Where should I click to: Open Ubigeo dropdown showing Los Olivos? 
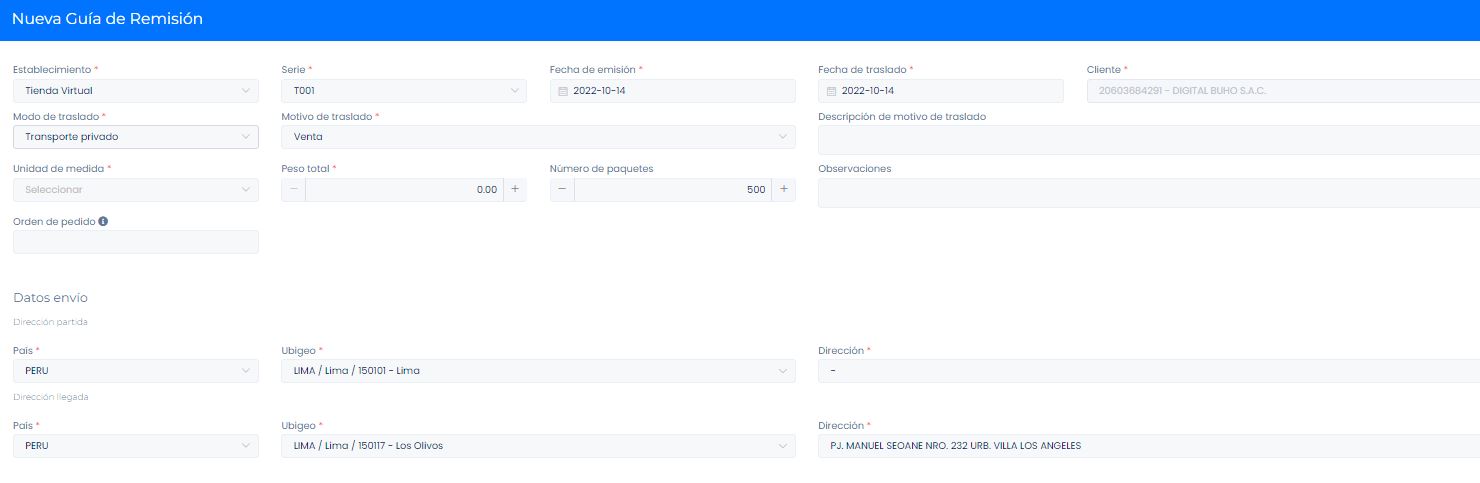point(538,446)
